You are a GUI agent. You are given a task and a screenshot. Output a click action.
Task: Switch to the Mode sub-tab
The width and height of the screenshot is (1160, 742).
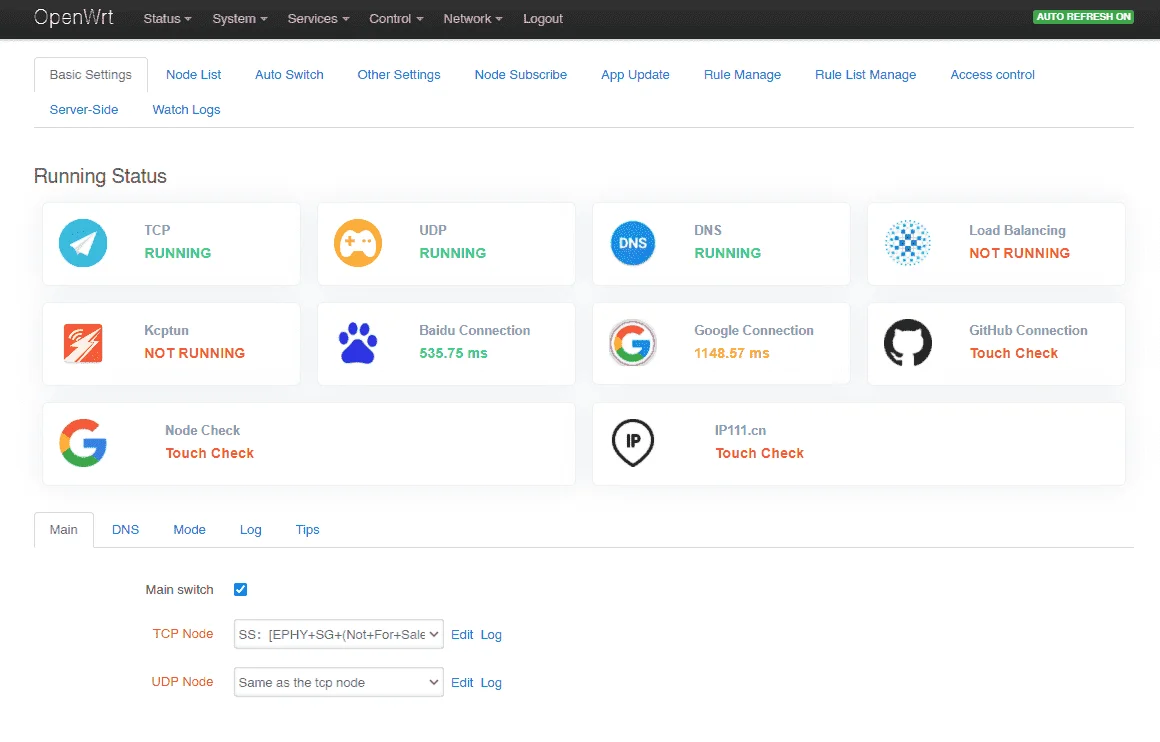189,530
